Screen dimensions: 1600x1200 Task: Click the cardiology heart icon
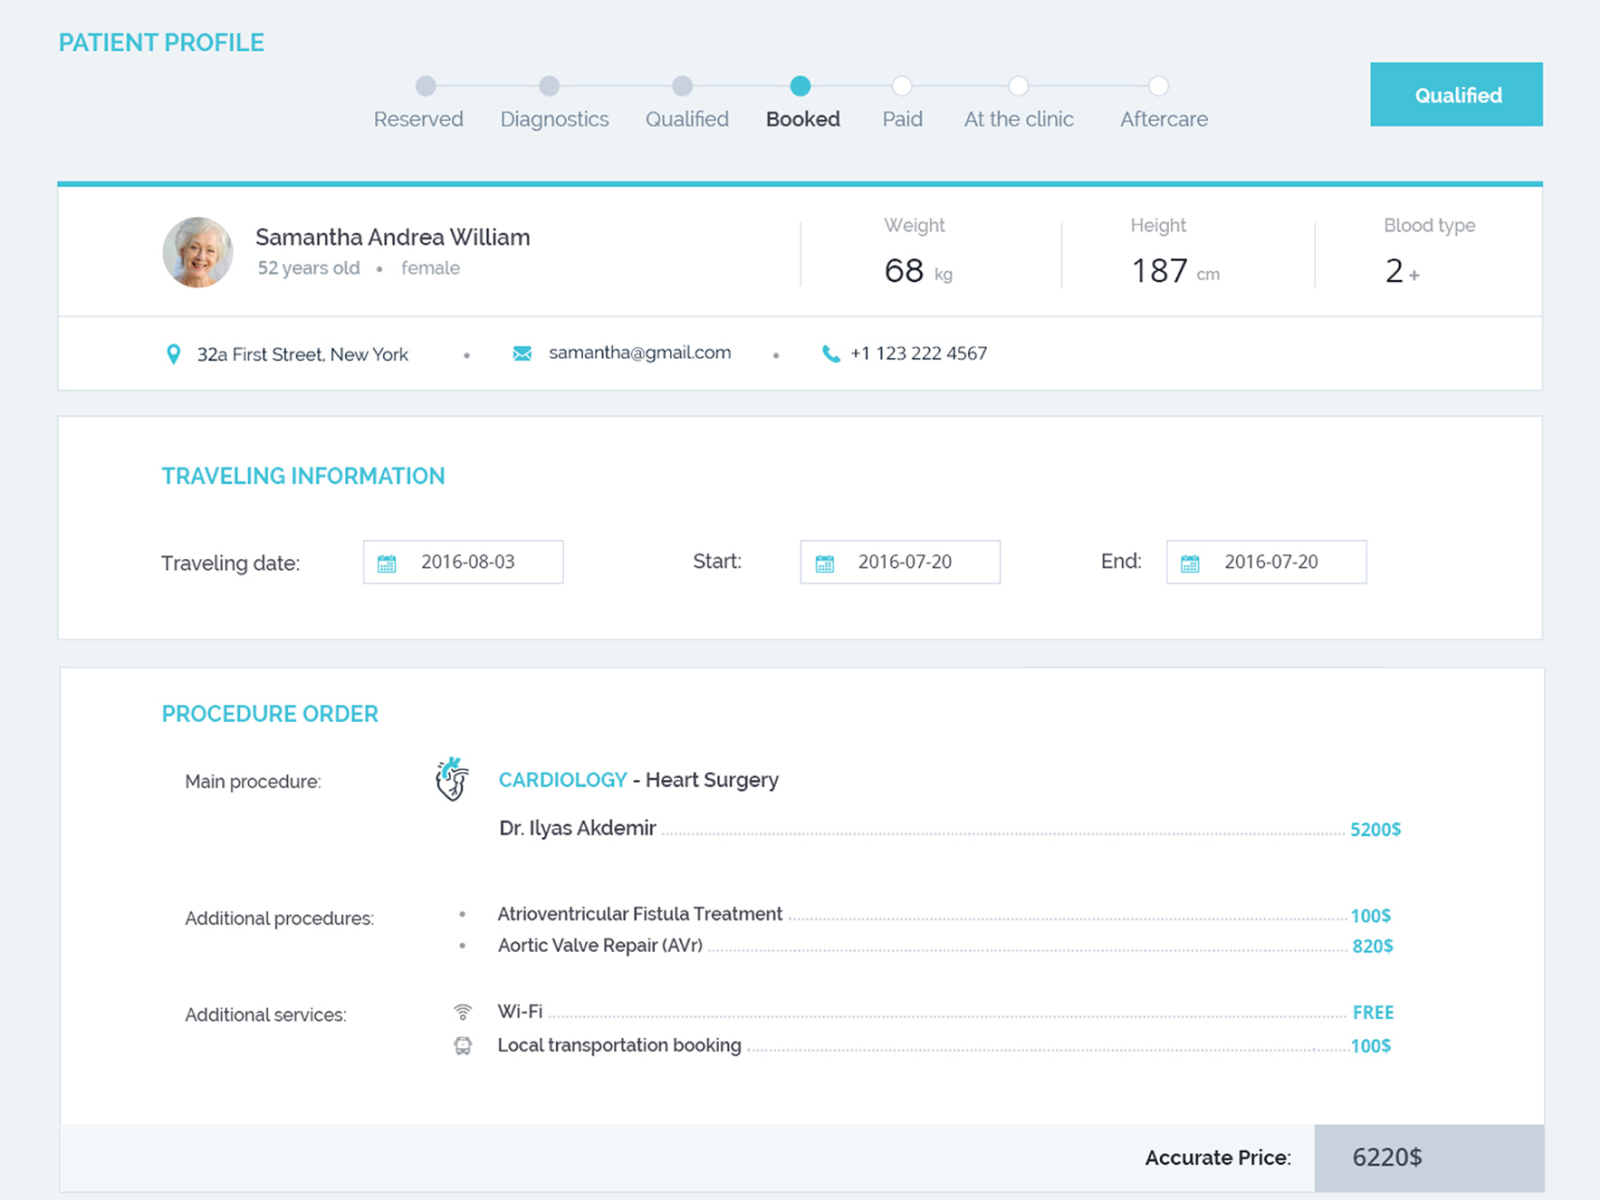pyautogui.click(x=452, y=779)
